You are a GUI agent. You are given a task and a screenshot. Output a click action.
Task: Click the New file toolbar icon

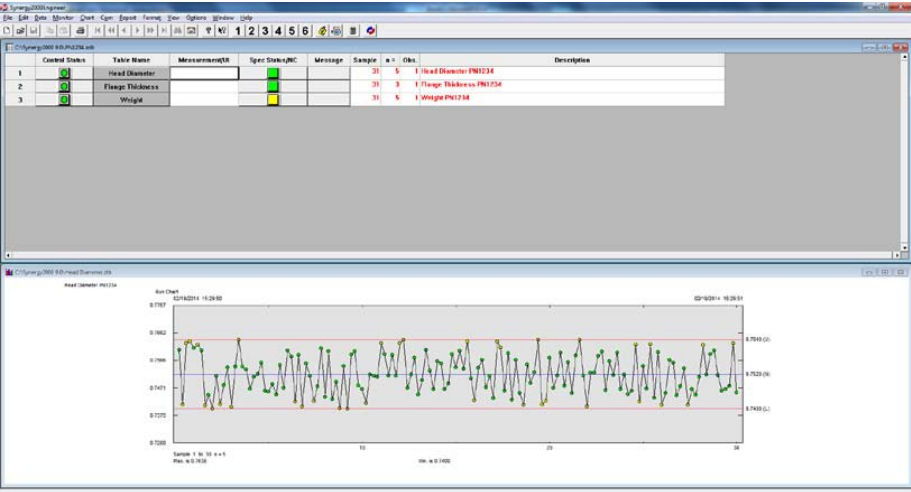click(8, 30)
